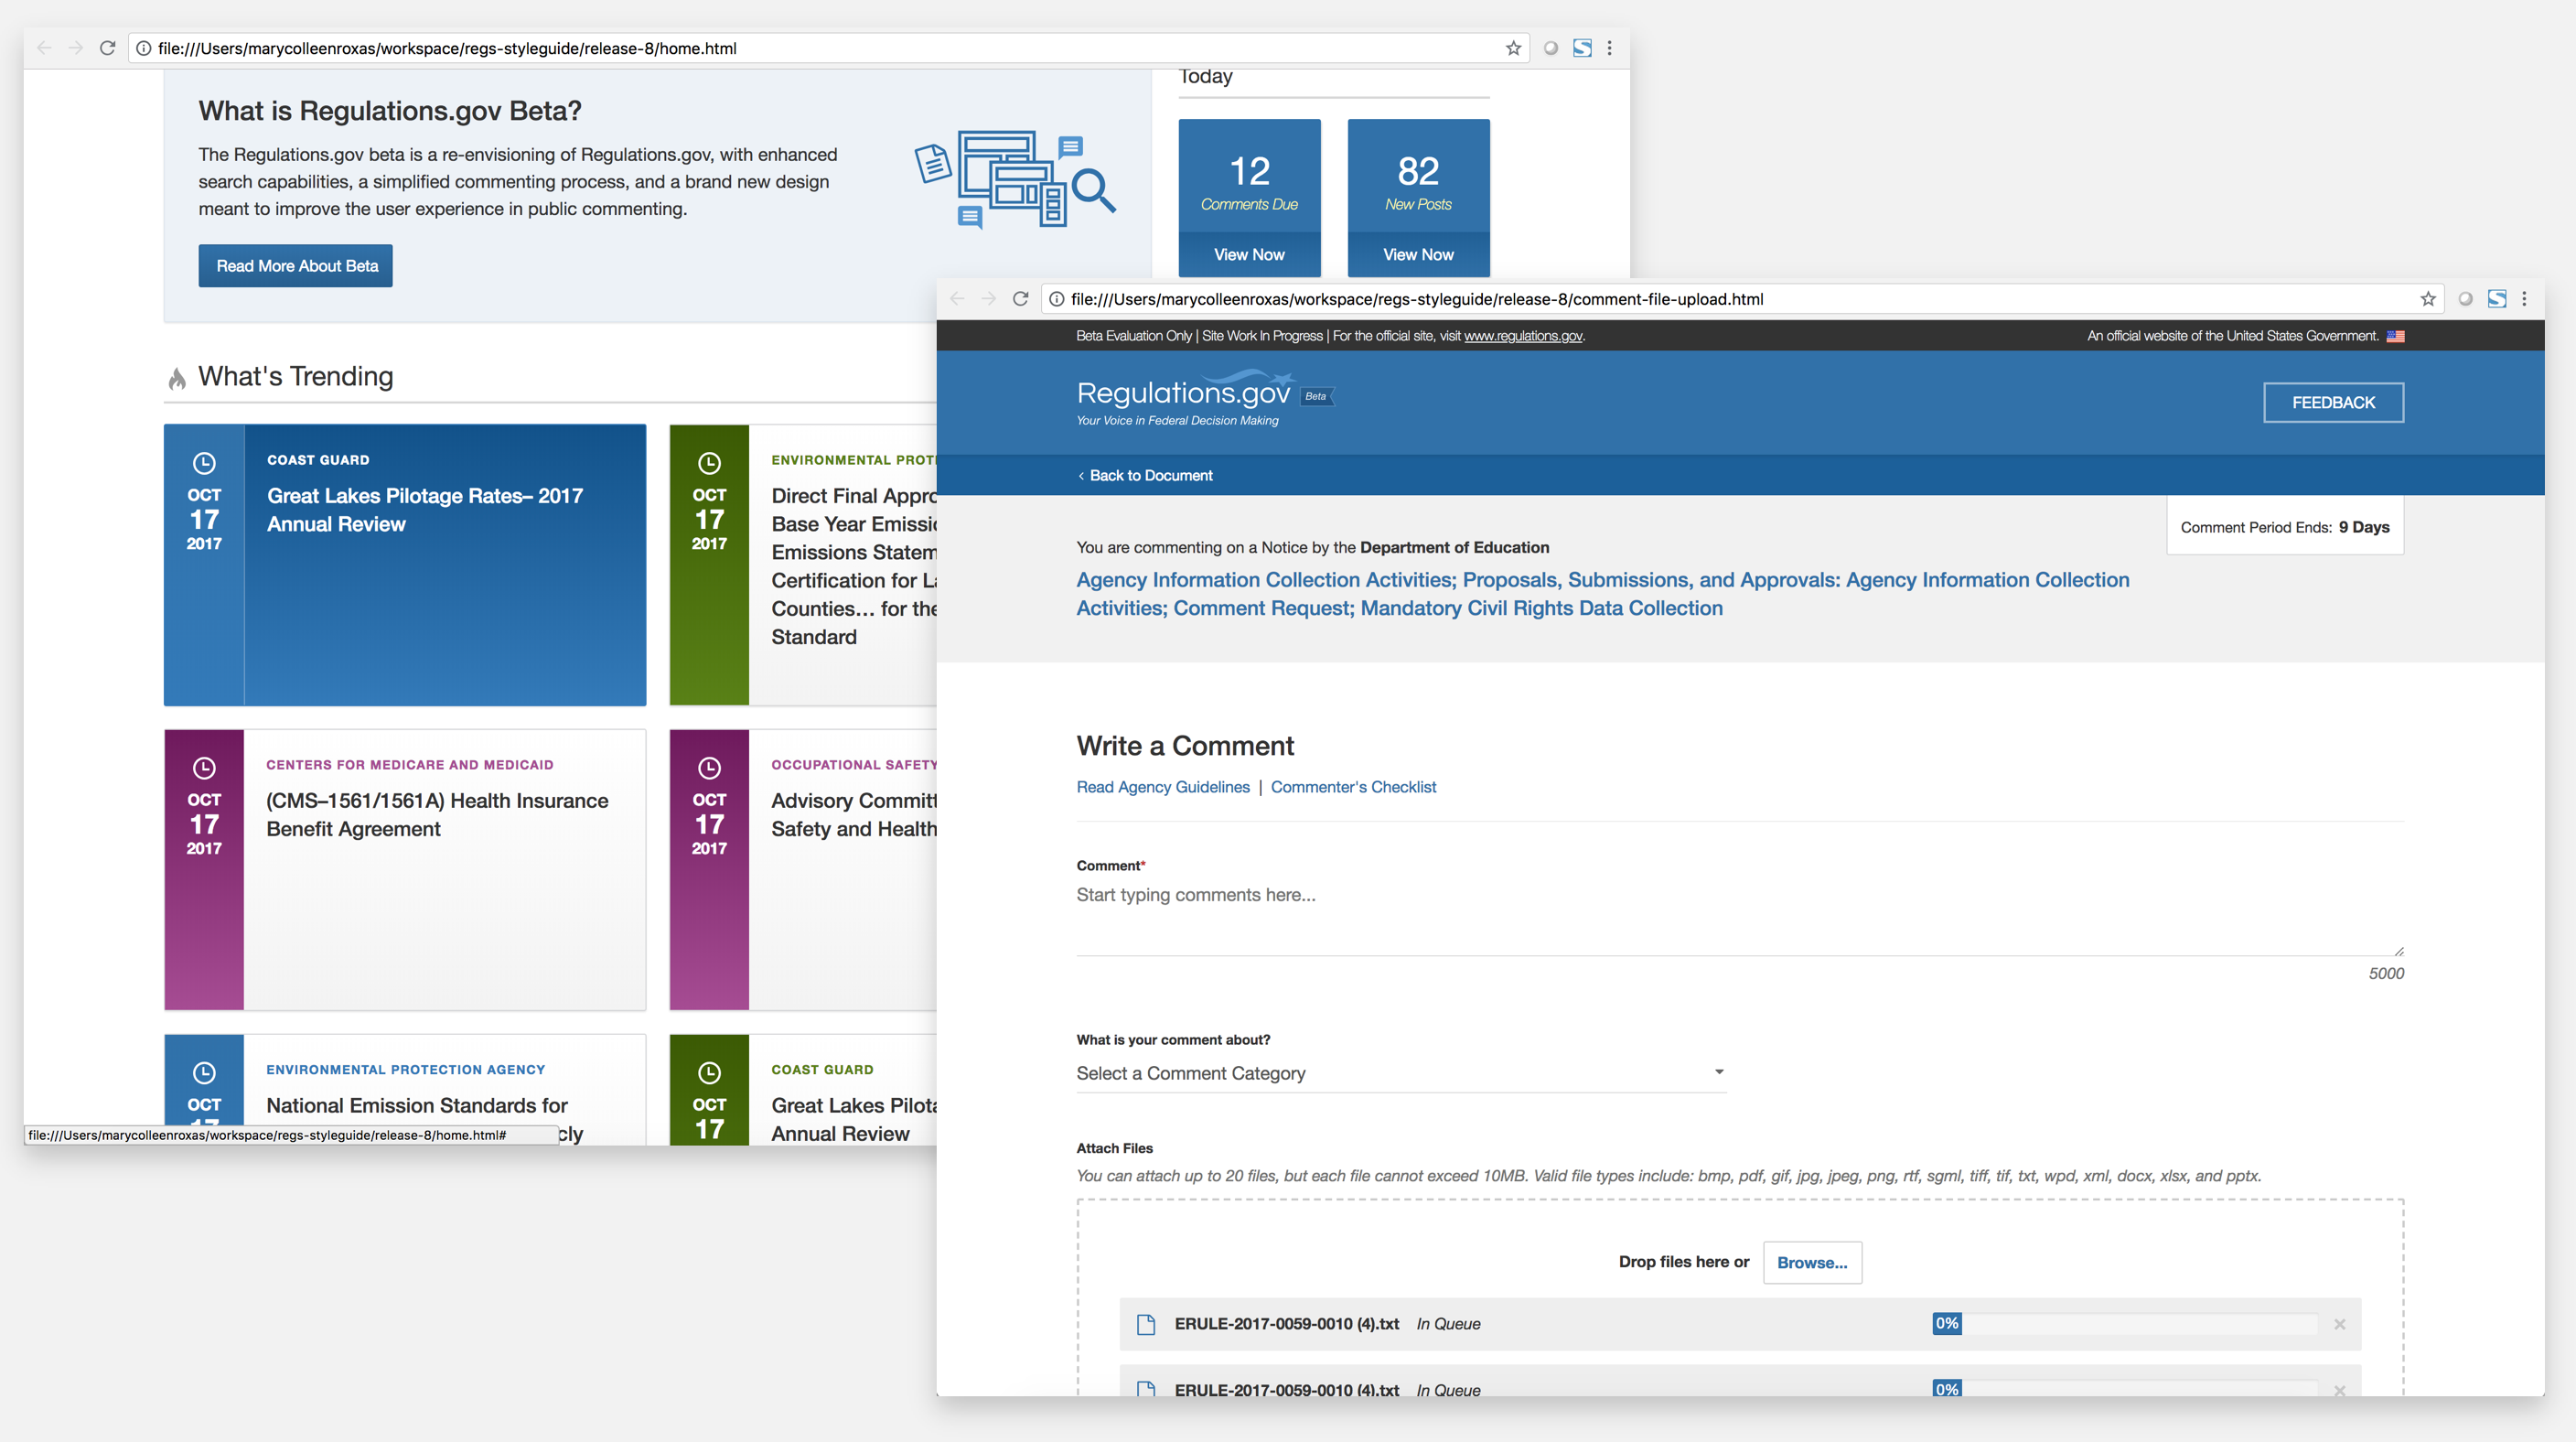
Task: Click 'CENTERS FOR MEDICARE AND MEDICAID' agency label
Action: click(x=409, y=765)
